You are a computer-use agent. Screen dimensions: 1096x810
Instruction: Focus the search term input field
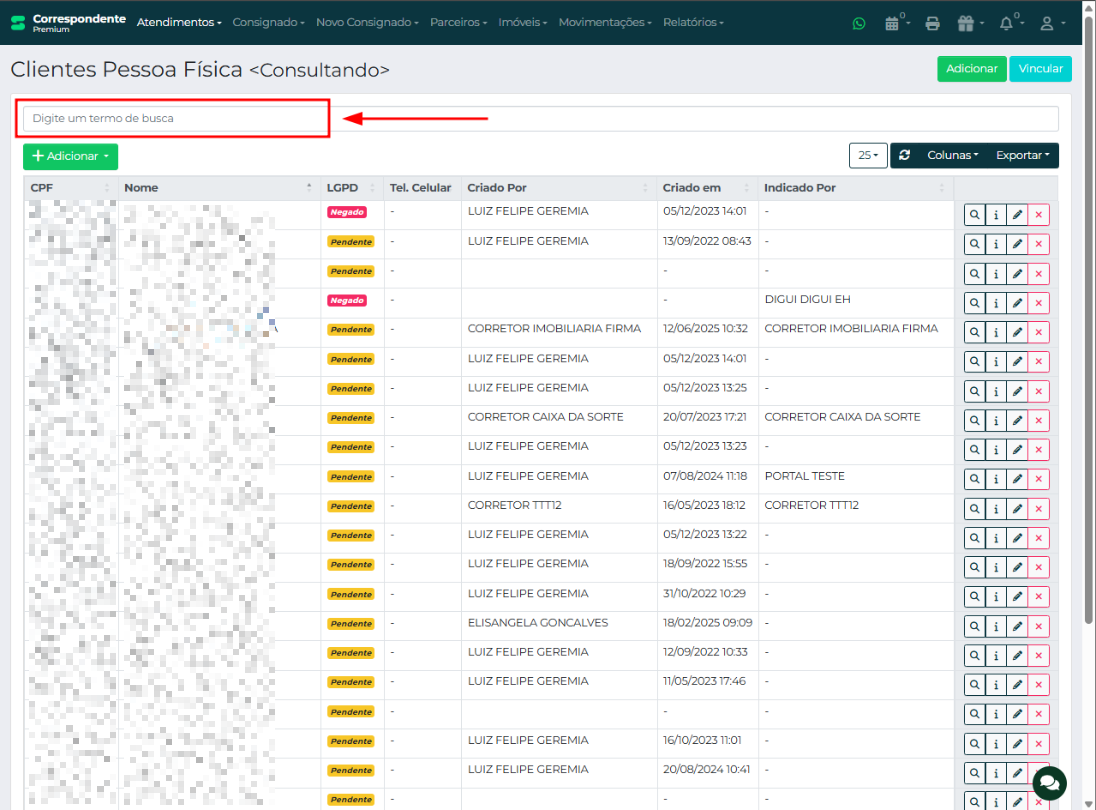tap(540, 118)
